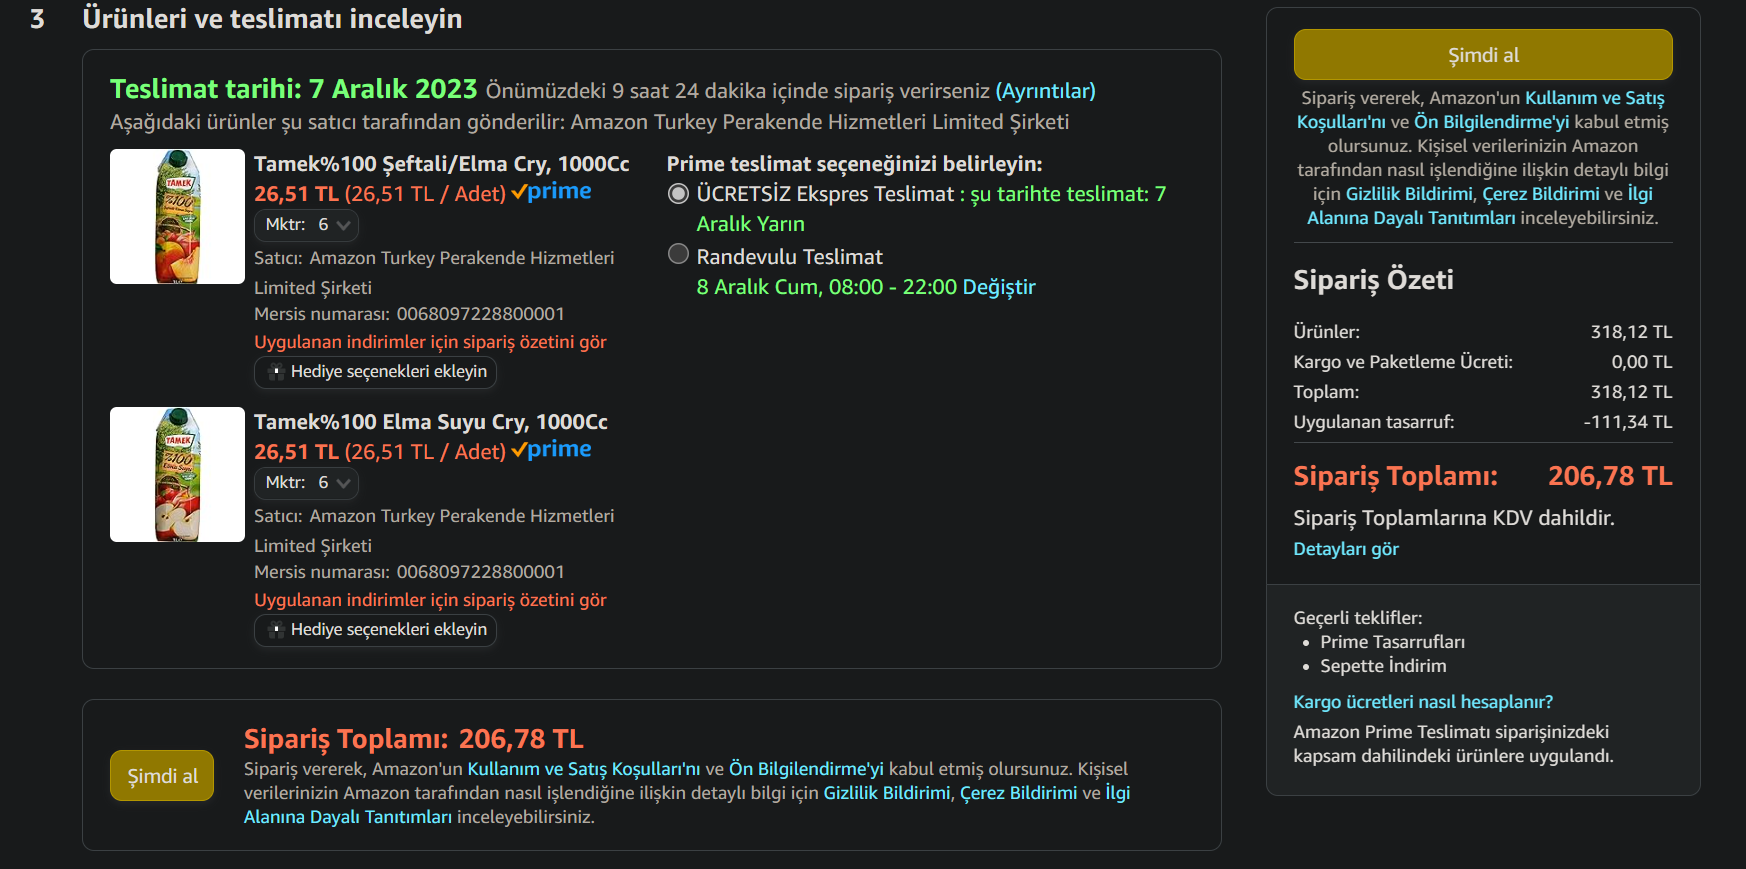
Task: Open bottom Çerez Bildirimi link
Action: pos(1019,793)
